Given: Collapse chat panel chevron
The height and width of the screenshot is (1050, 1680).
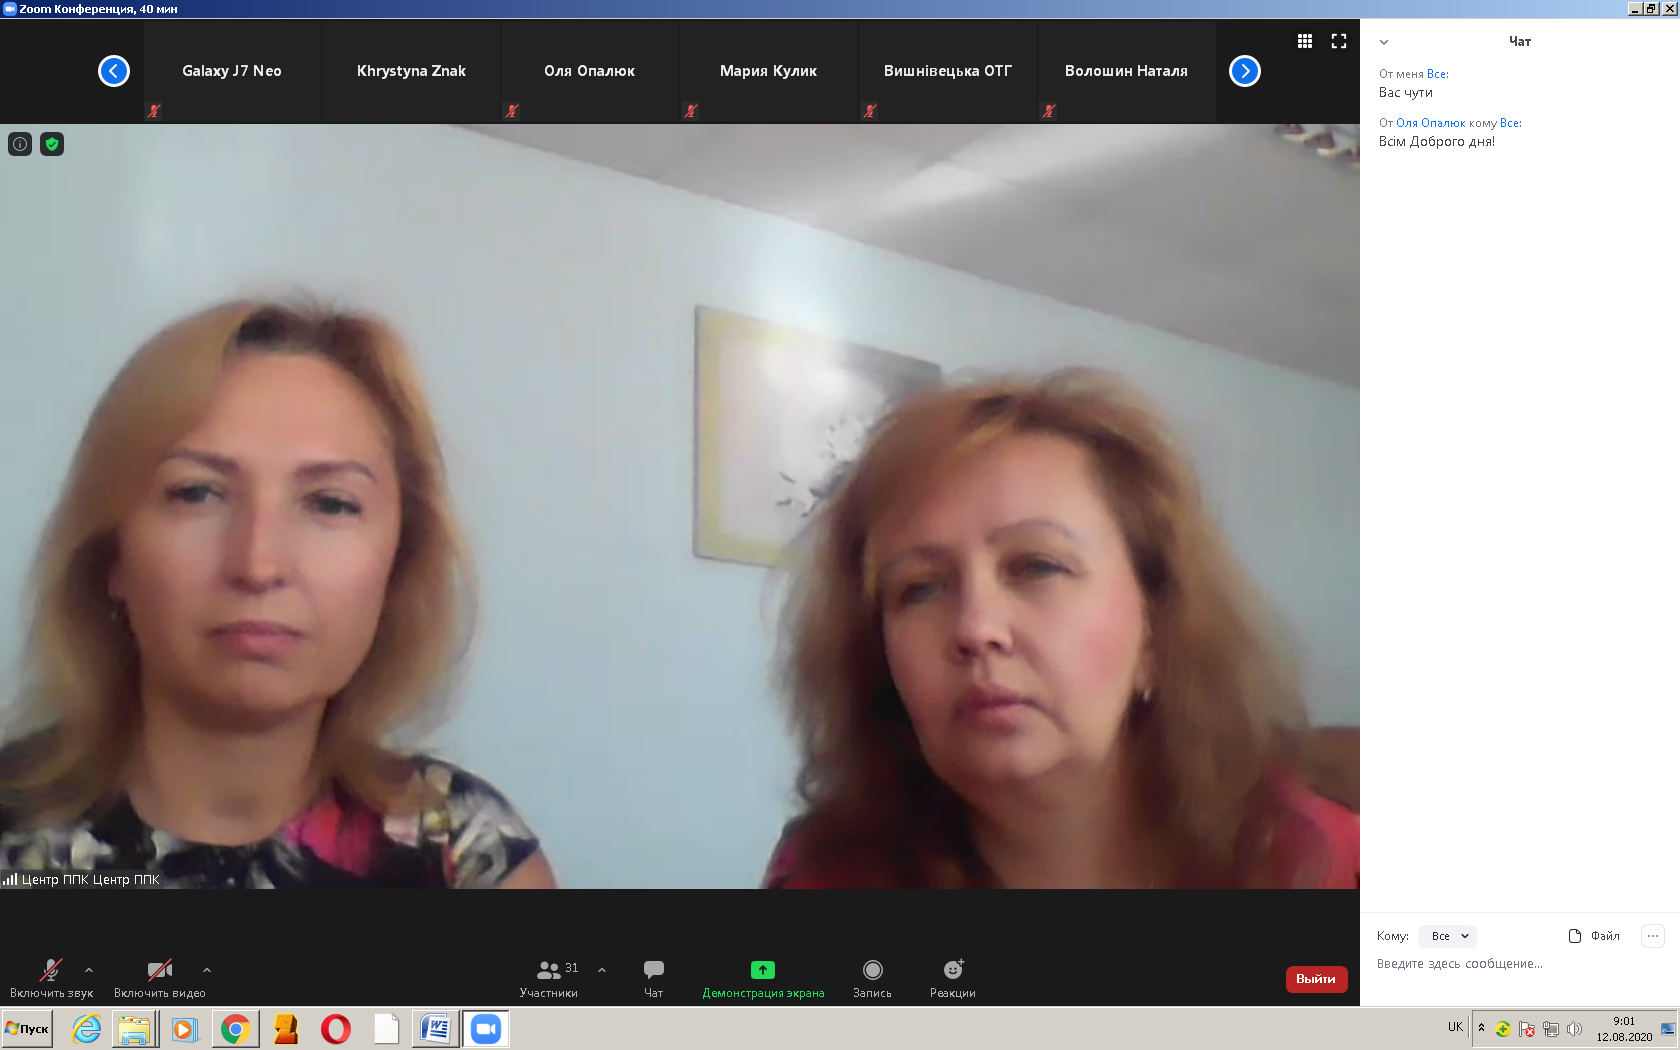Looking at the screenshot, I should [1384, 42].
